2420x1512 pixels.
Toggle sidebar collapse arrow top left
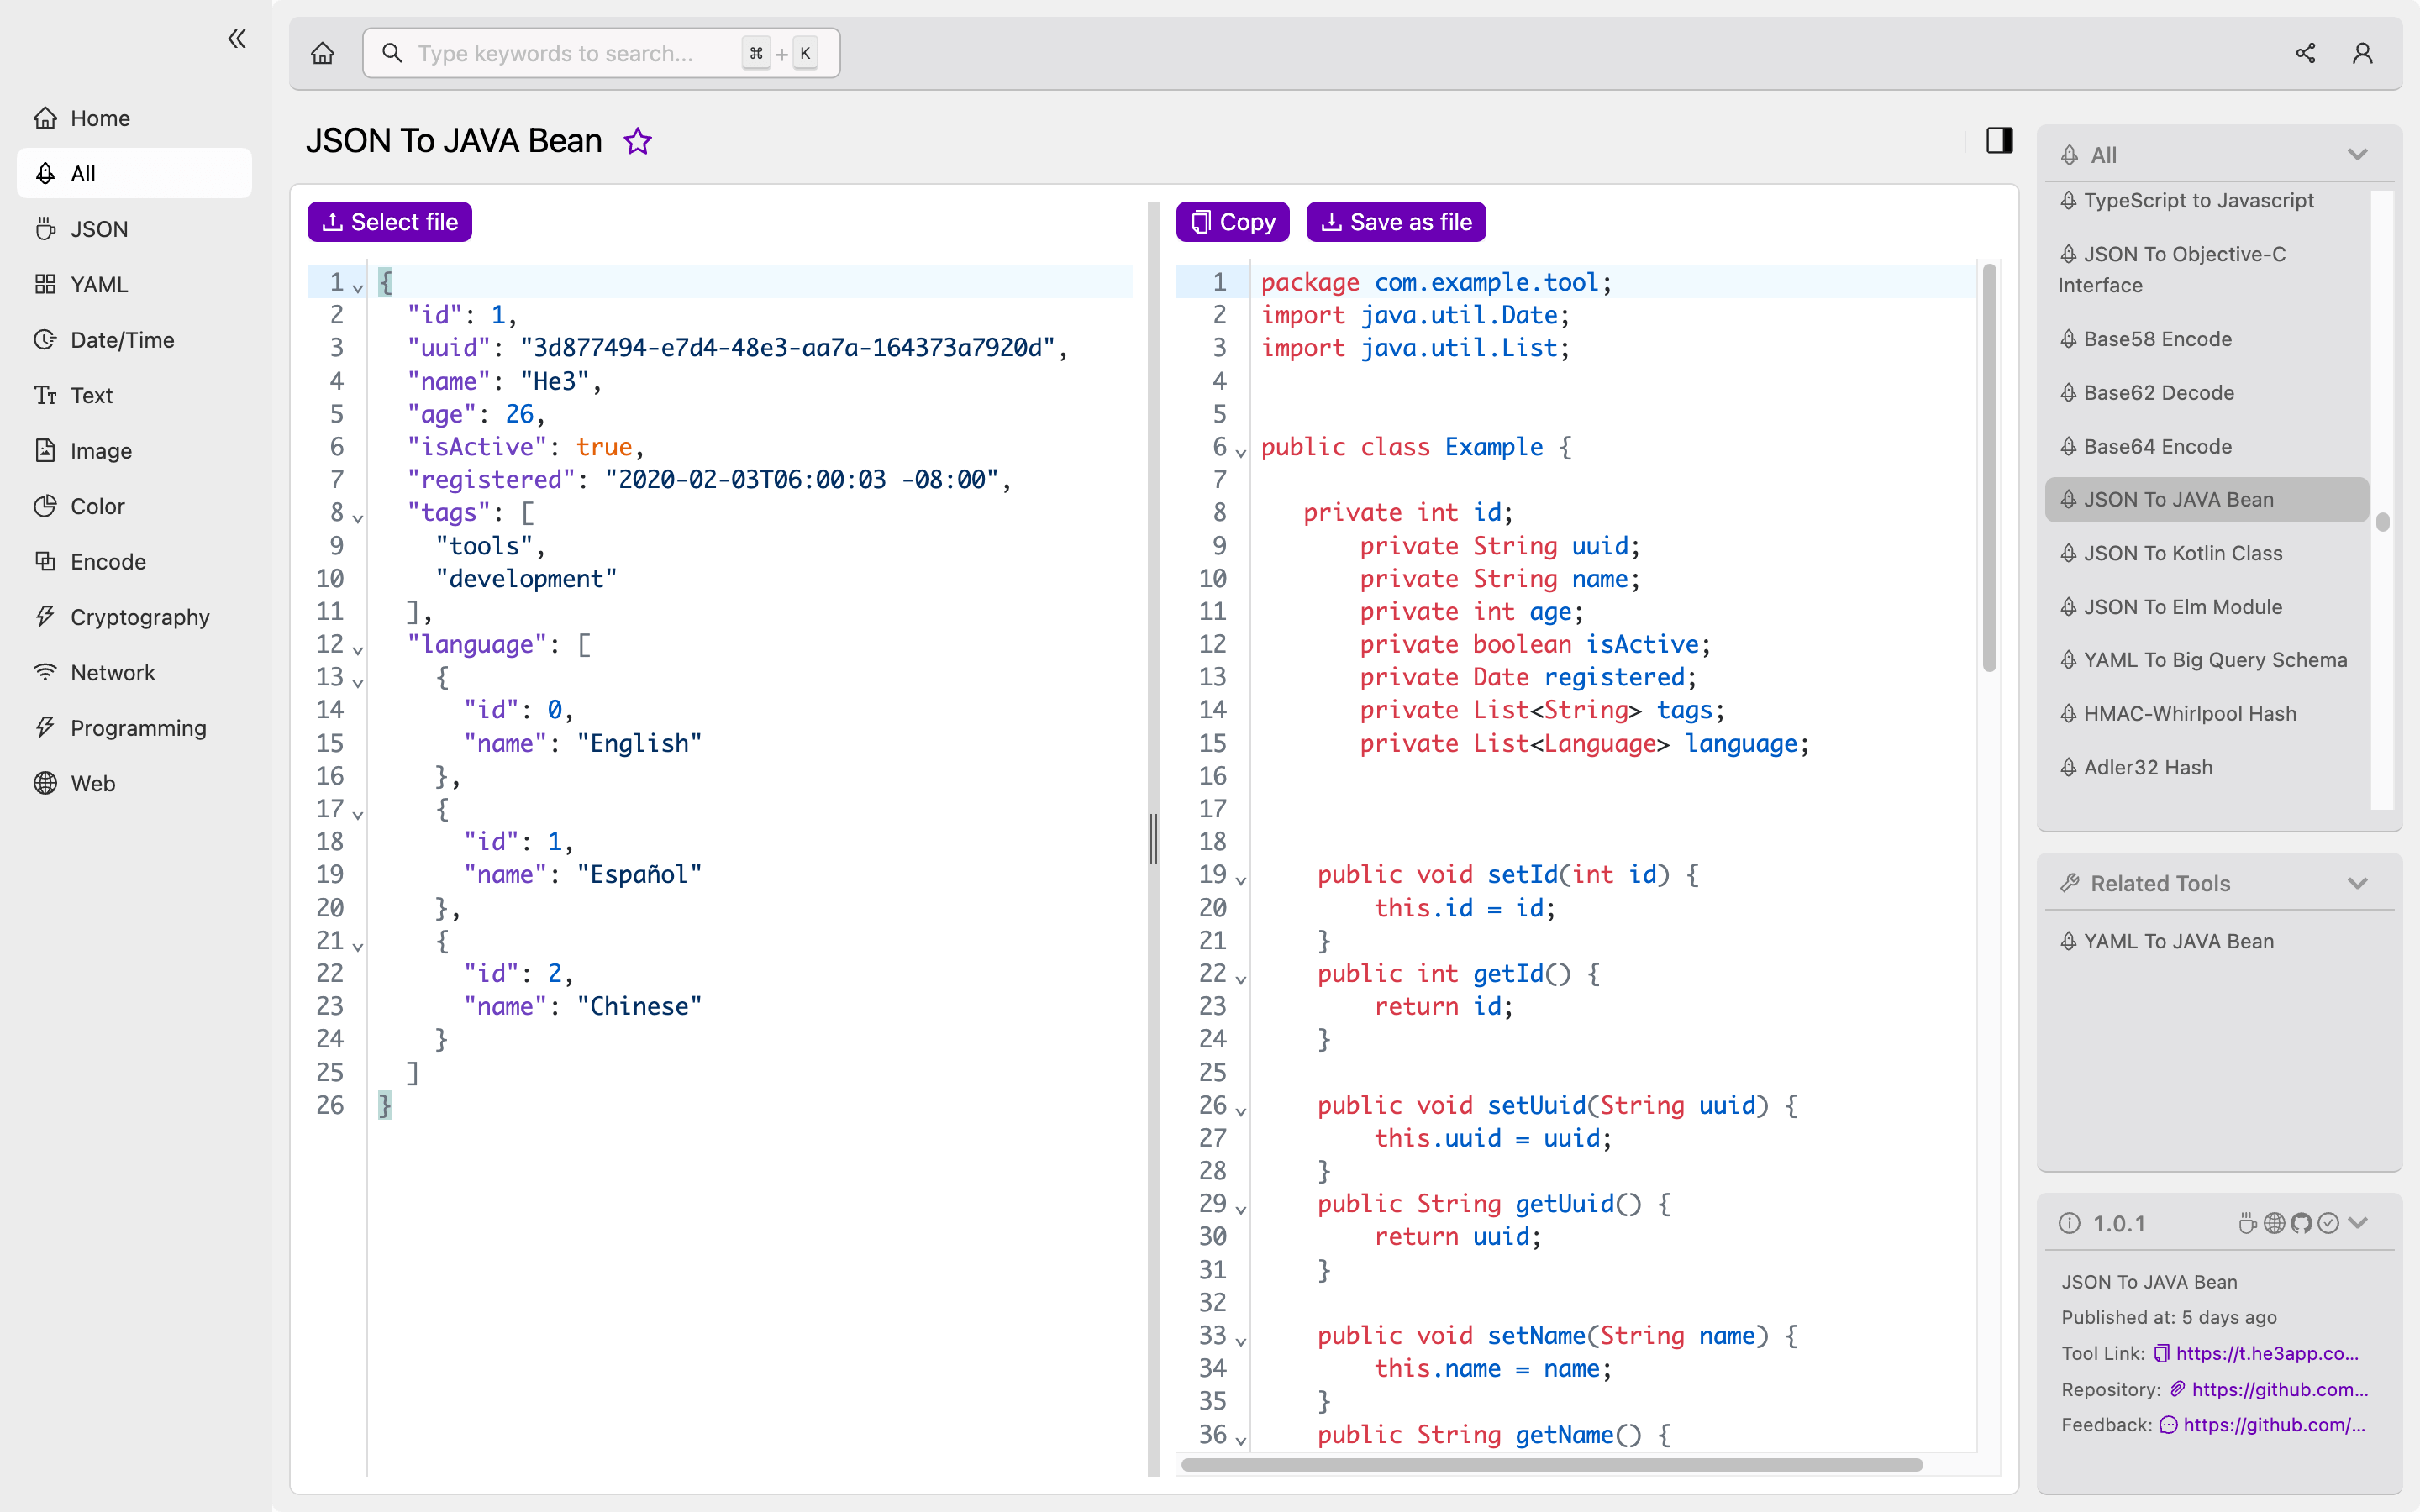click(x=237, y=39)
